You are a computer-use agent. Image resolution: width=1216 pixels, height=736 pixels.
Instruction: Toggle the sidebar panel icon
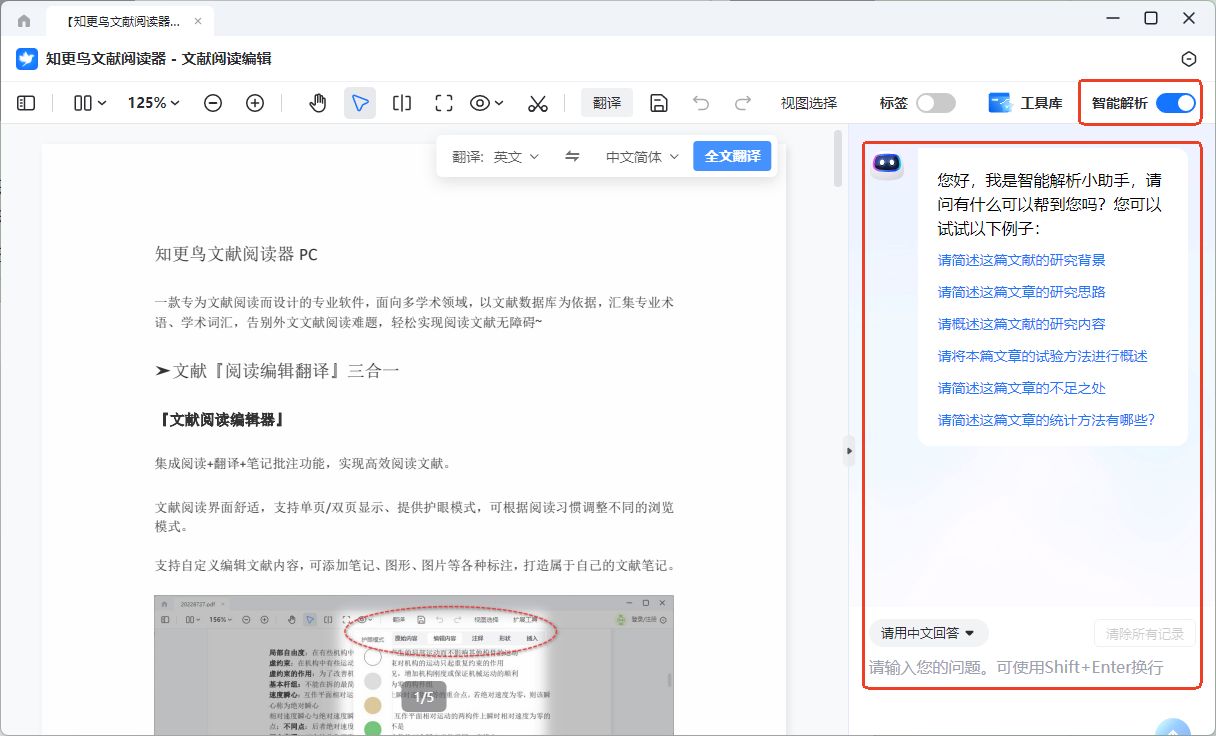(x=27, y=103)
